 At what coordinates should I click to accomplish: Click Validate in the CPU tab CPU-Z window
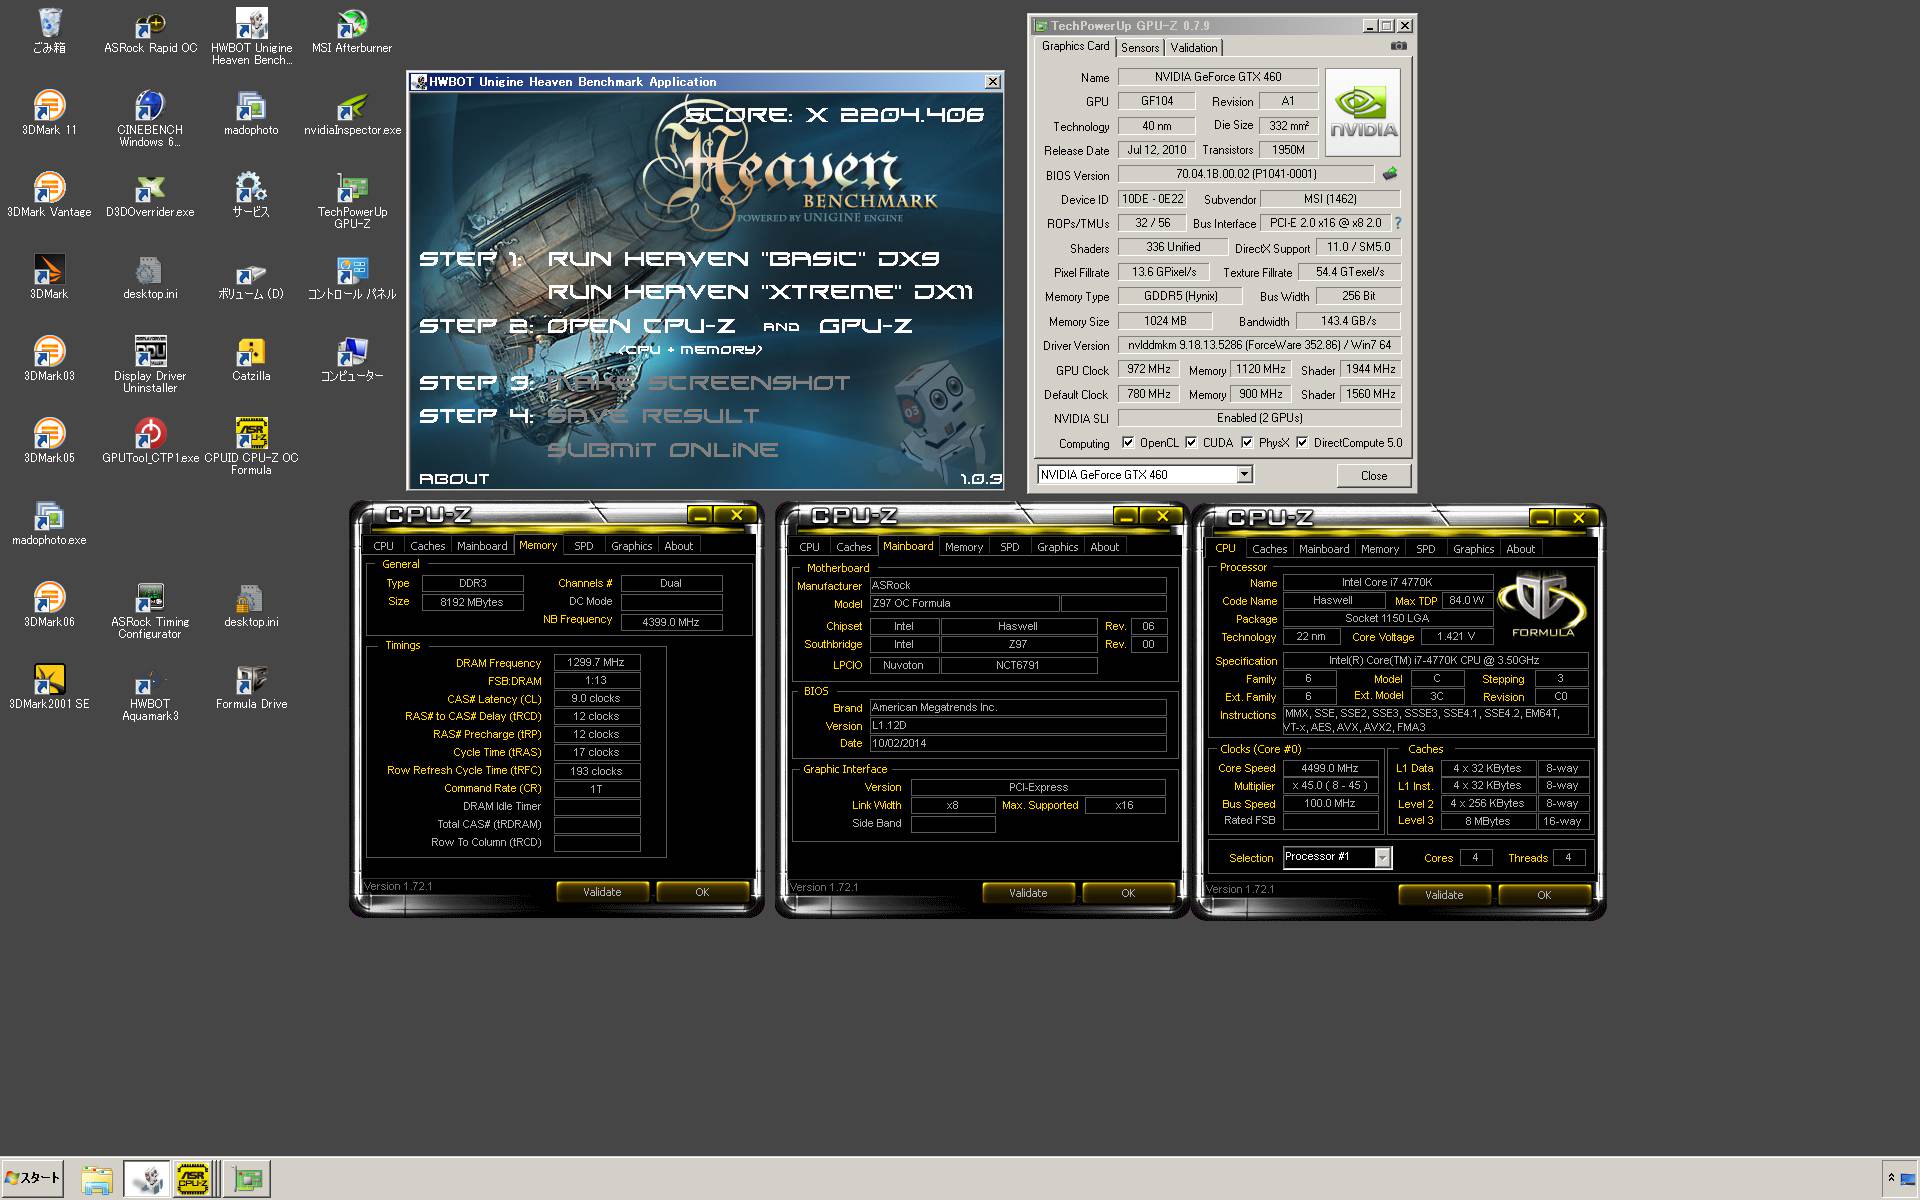tap(1444, 895)
